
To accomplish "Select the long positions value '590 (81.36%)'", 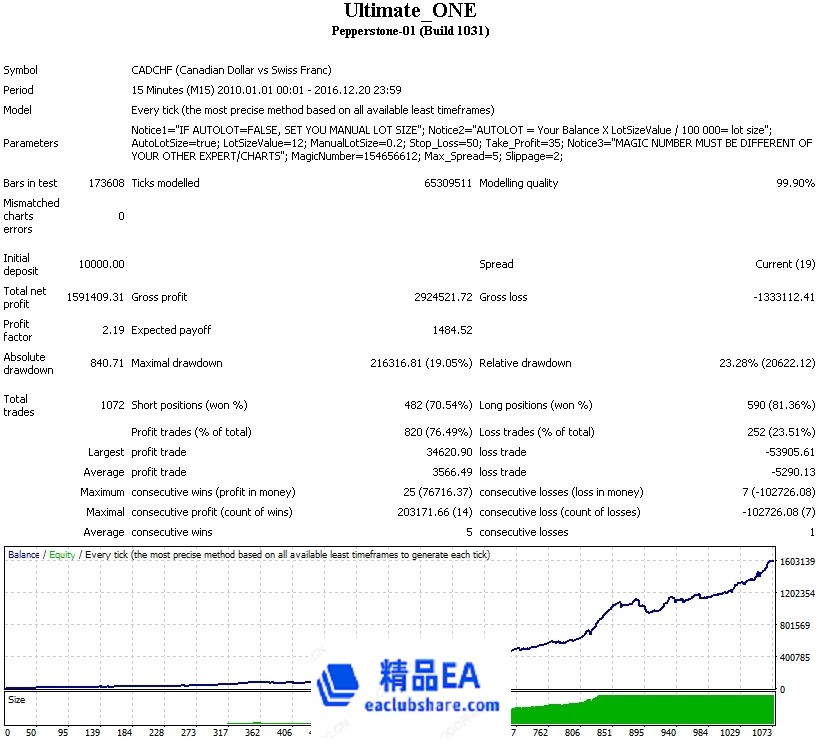I will 781,406.
